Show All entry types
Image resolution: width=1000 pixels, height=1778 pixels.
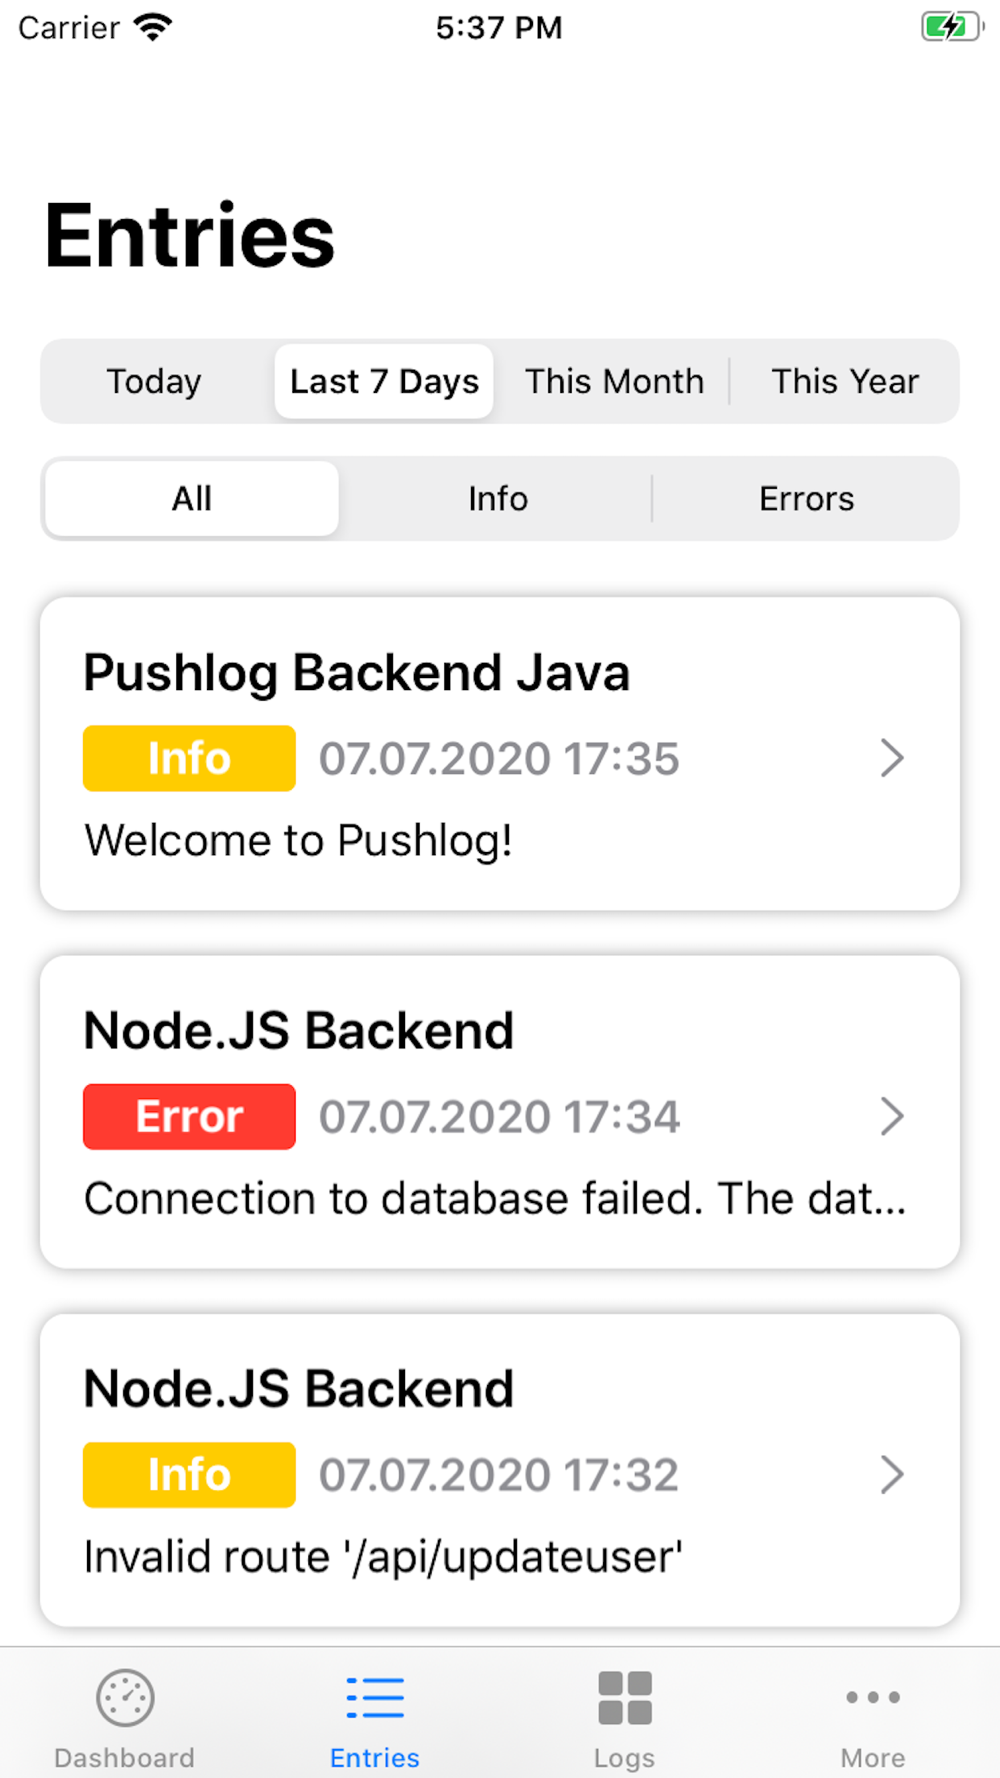192,498
